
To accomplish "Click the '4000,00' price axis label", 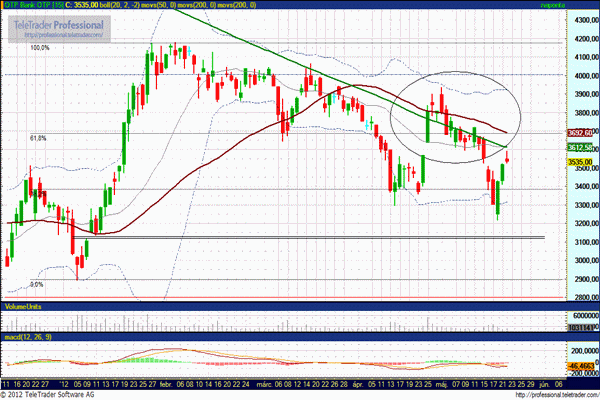I will point(586,76).
